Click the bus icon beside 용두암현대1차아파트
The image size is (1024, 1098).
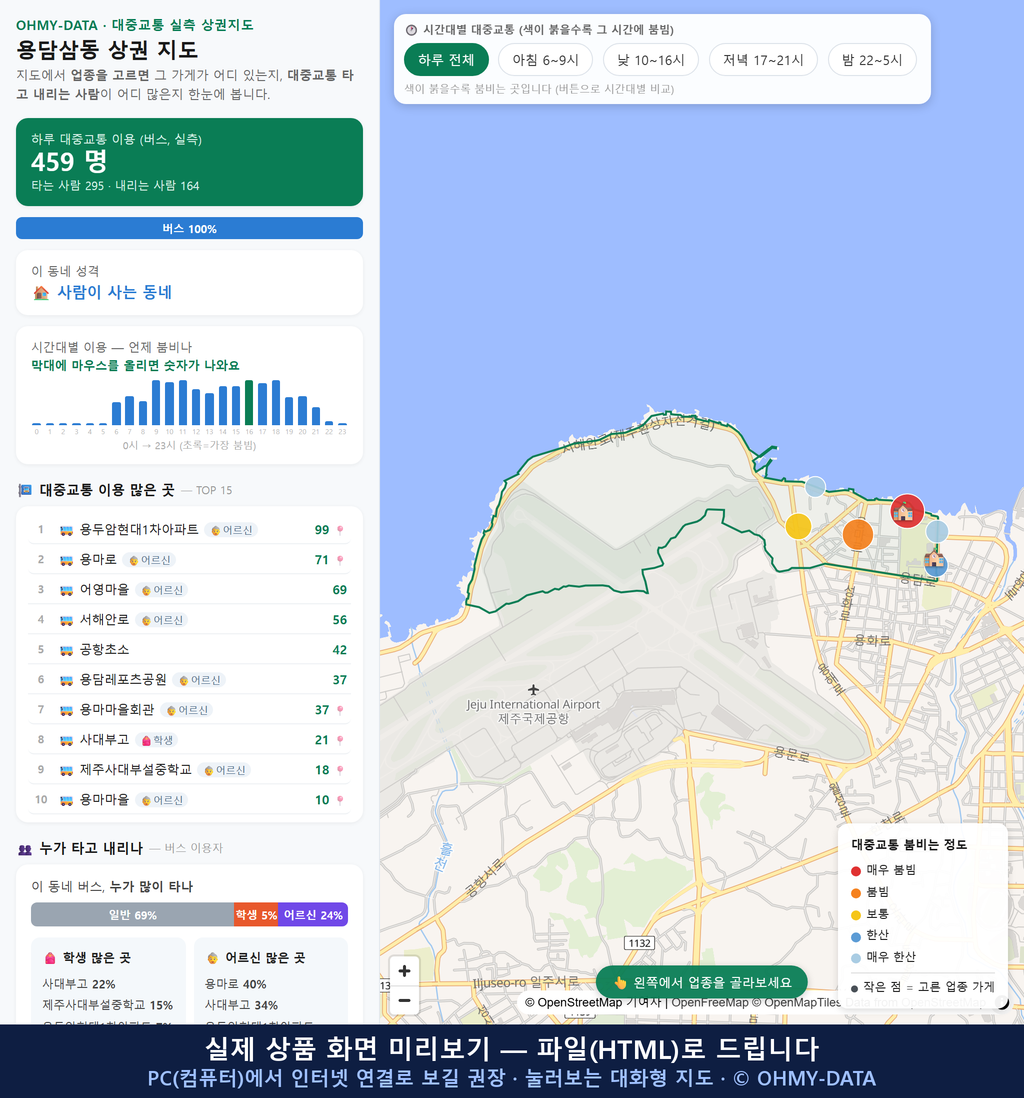point(66,530)
